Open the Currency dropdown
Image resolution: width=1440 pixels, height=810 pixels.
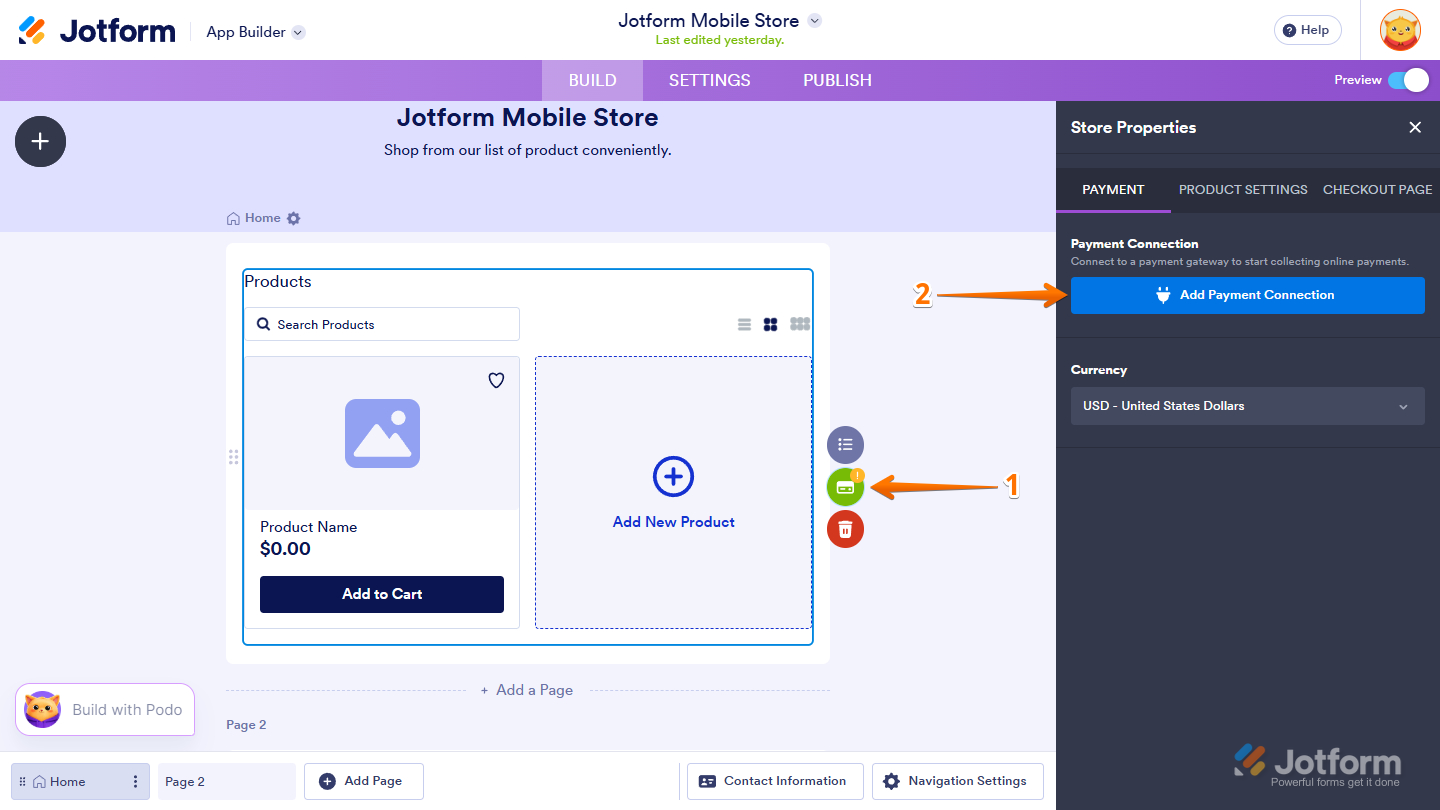1248,406
